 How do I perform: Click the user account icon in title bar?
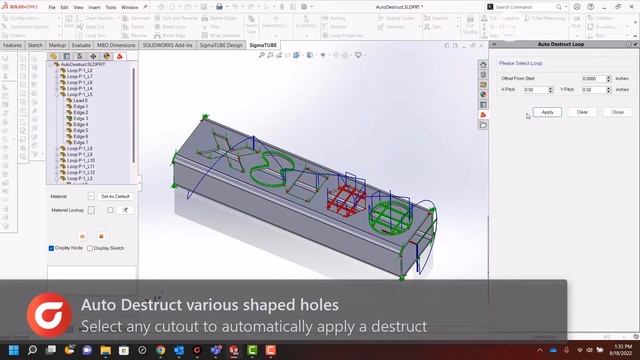point(577,7)
